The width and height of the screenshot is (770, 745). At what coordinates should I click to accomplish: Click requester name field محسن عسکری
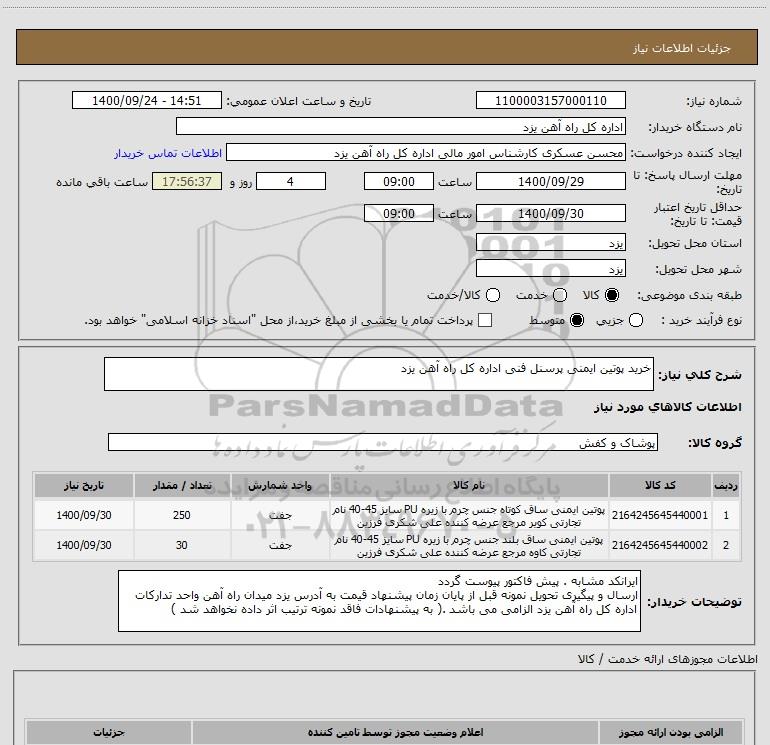(x=426, y=153)
